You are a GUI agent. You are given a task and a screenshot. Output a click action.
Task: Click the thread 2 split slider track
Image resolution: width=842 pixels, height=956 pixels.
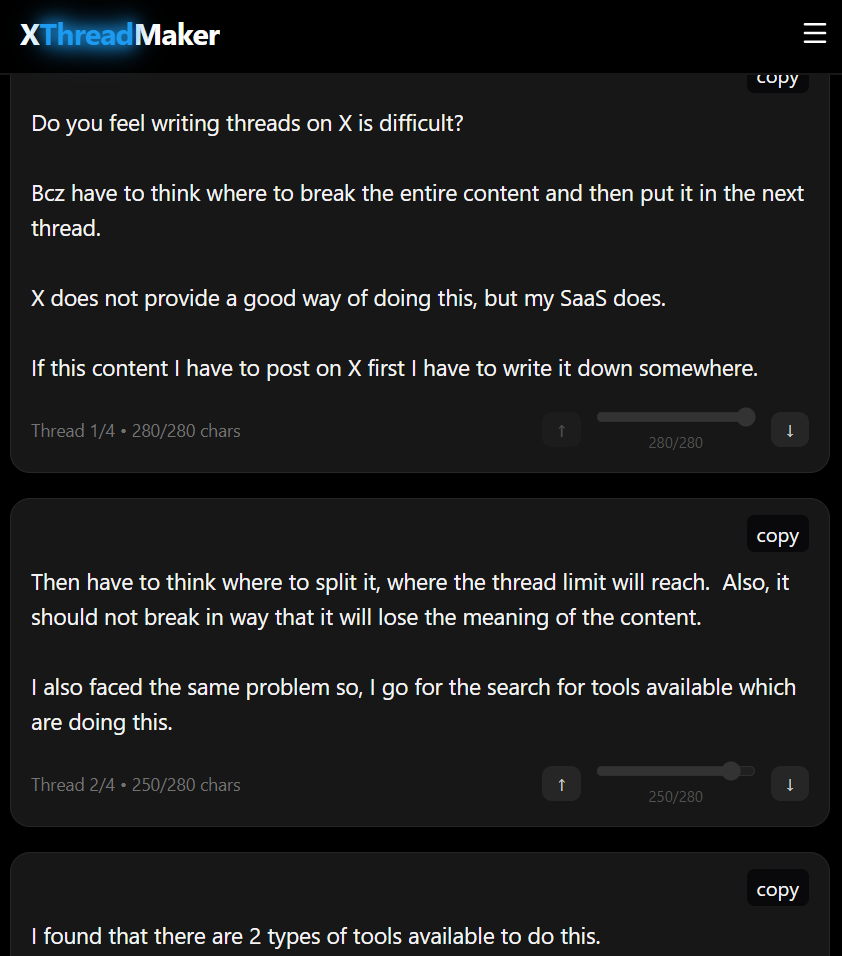pyautogui.click(x=675, y=771)
